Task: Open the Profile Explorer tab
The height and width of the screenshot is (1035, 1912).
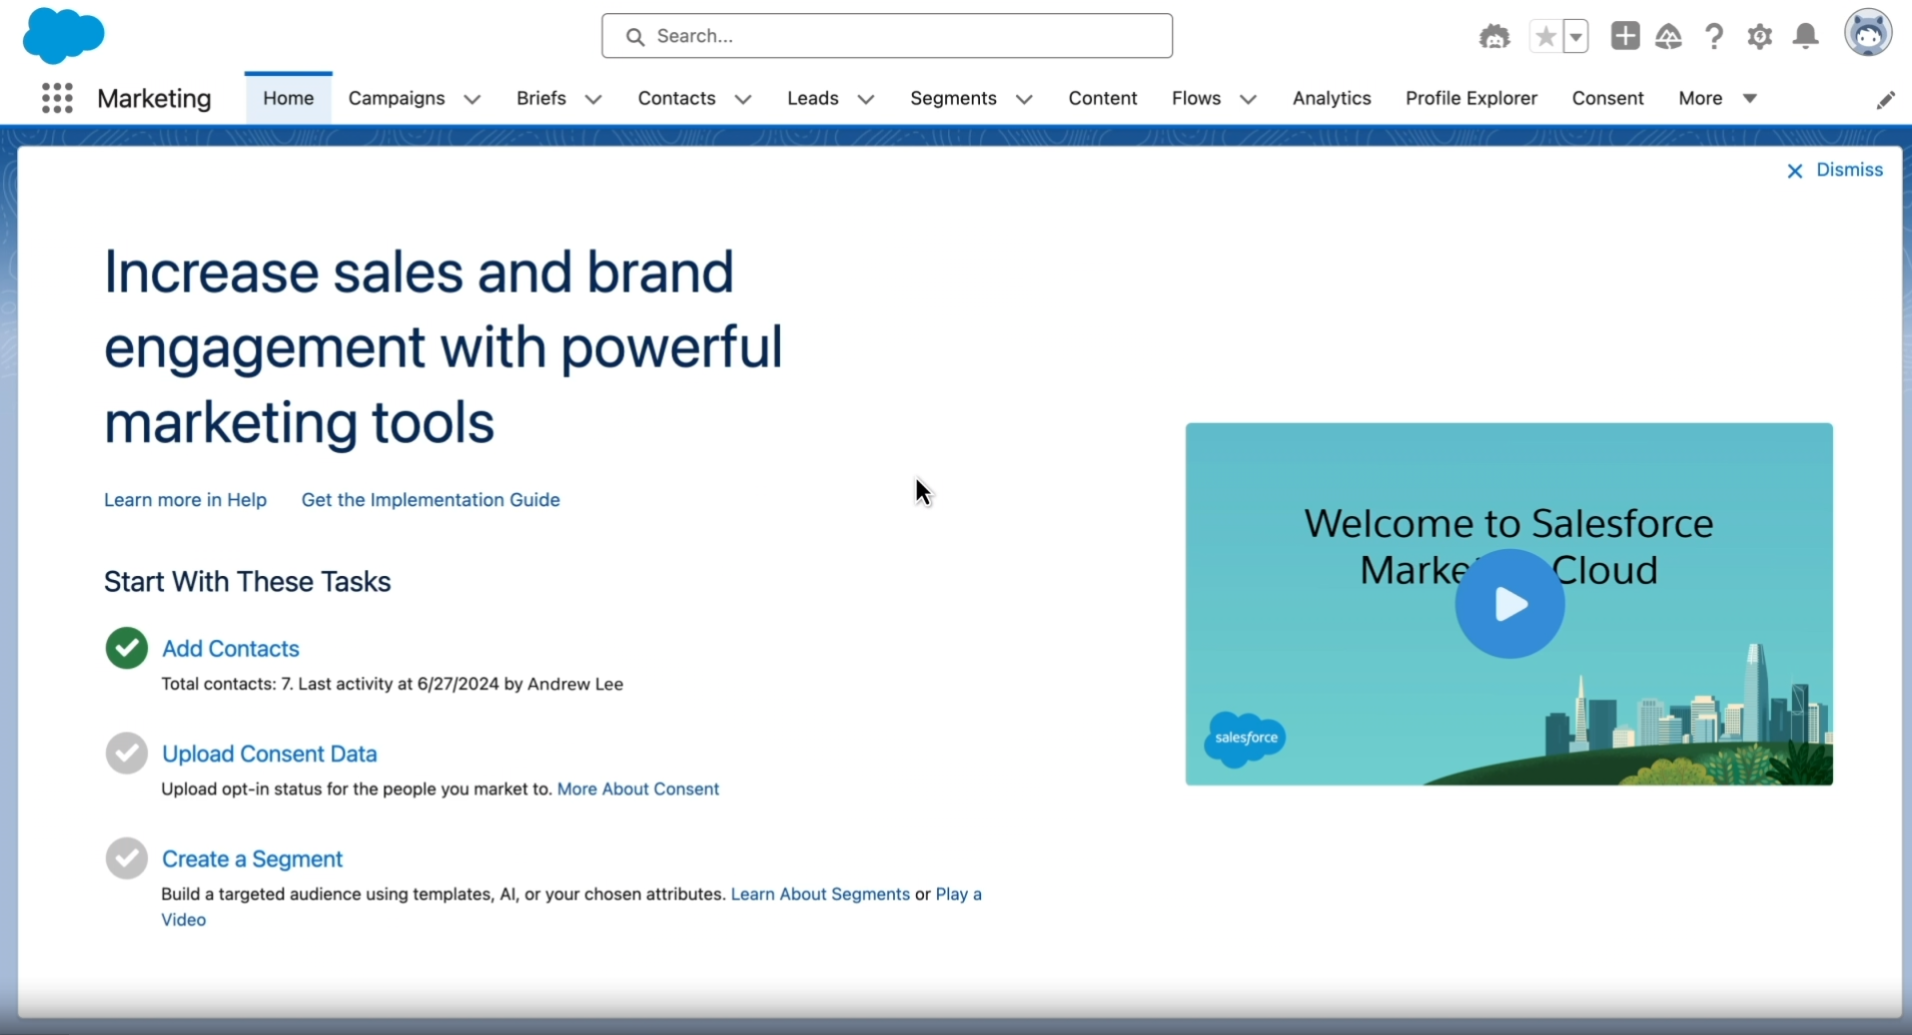Action: 1471,99
